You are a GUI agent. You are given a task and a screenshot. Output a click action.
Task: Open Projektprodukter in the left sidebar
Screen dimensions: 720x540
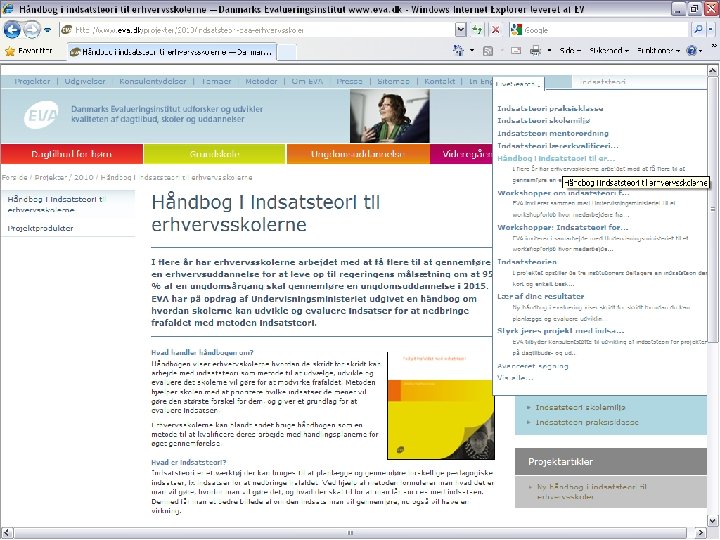tap(40, 228)
